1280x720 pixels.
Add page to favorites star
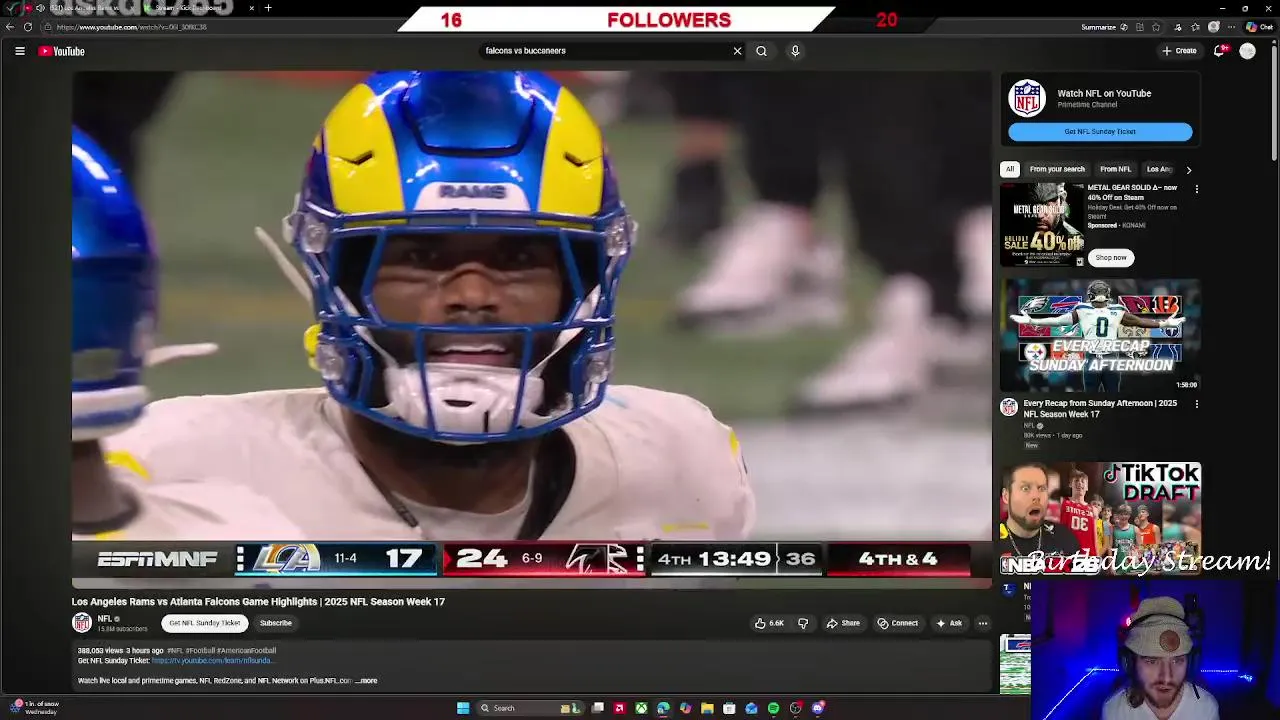(1157, 27)
